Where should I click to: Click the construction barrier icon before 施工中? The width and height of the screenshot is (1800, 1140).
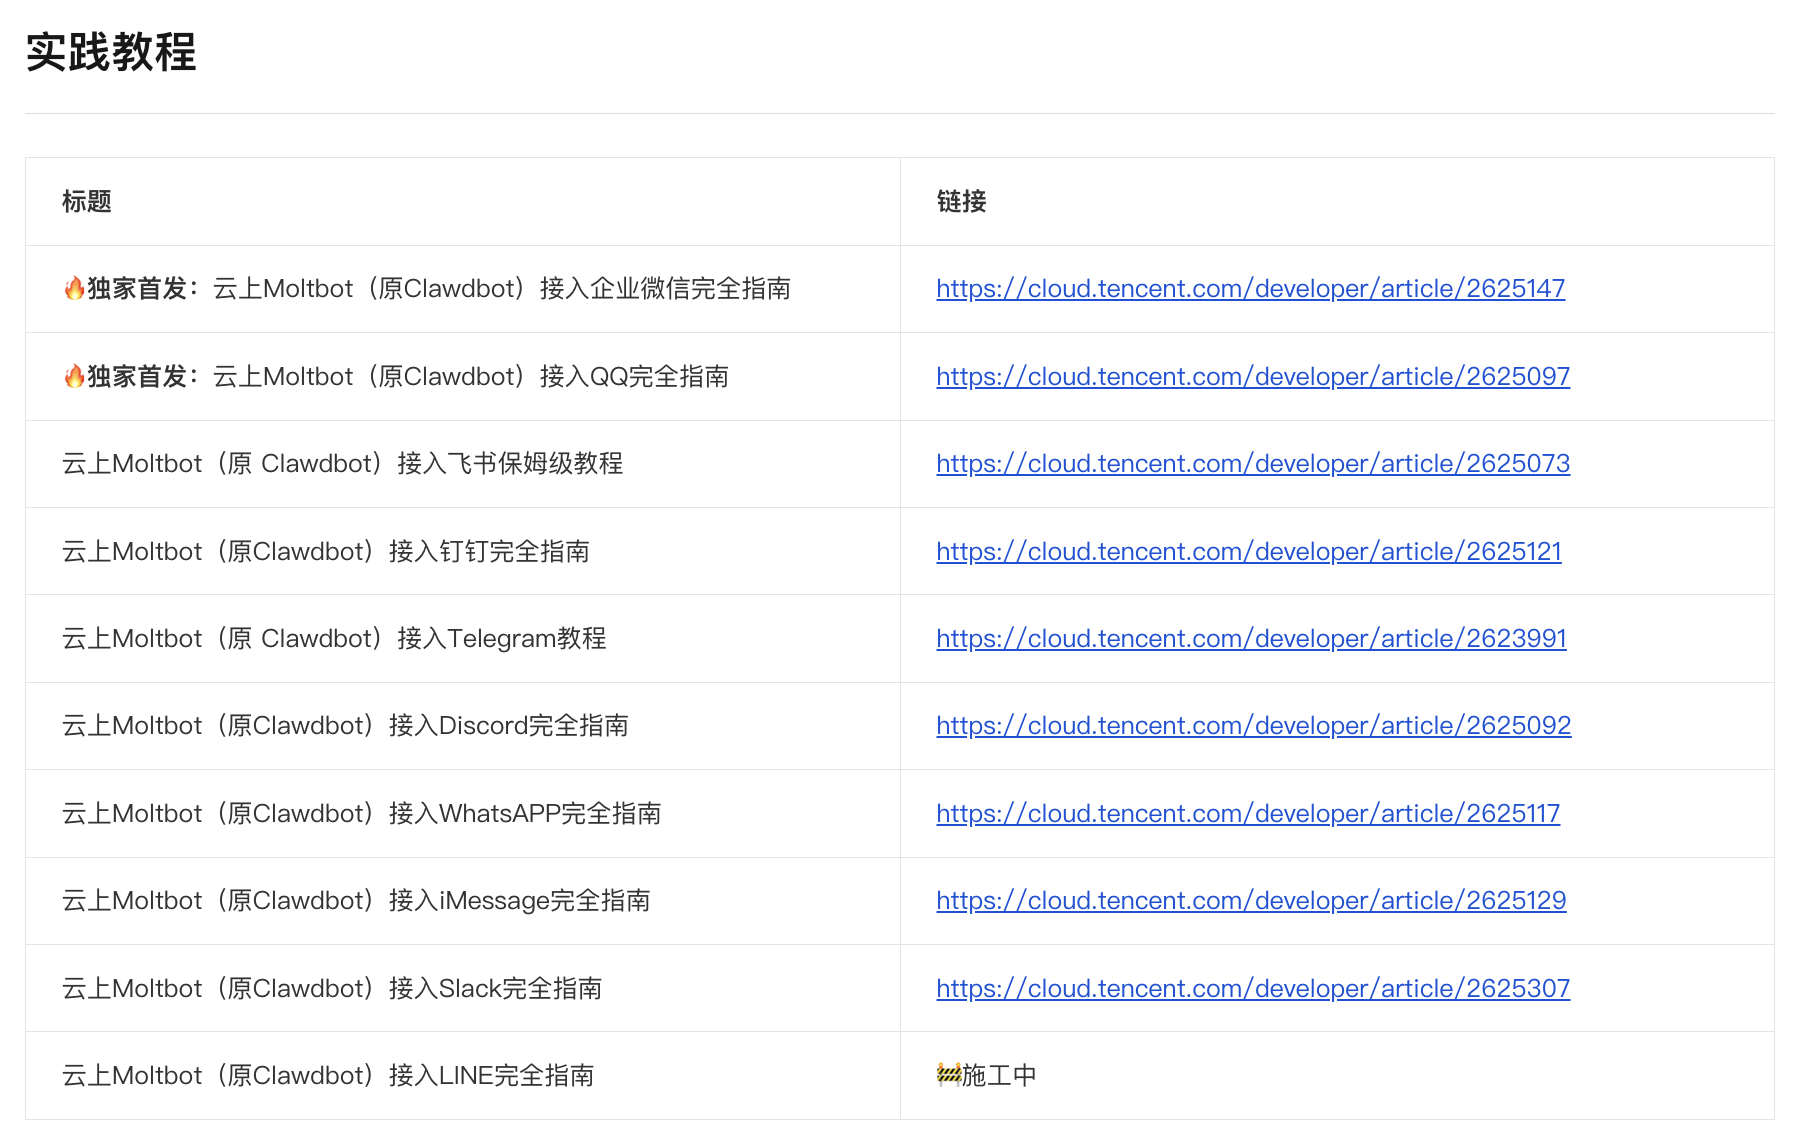point(948,1075)
